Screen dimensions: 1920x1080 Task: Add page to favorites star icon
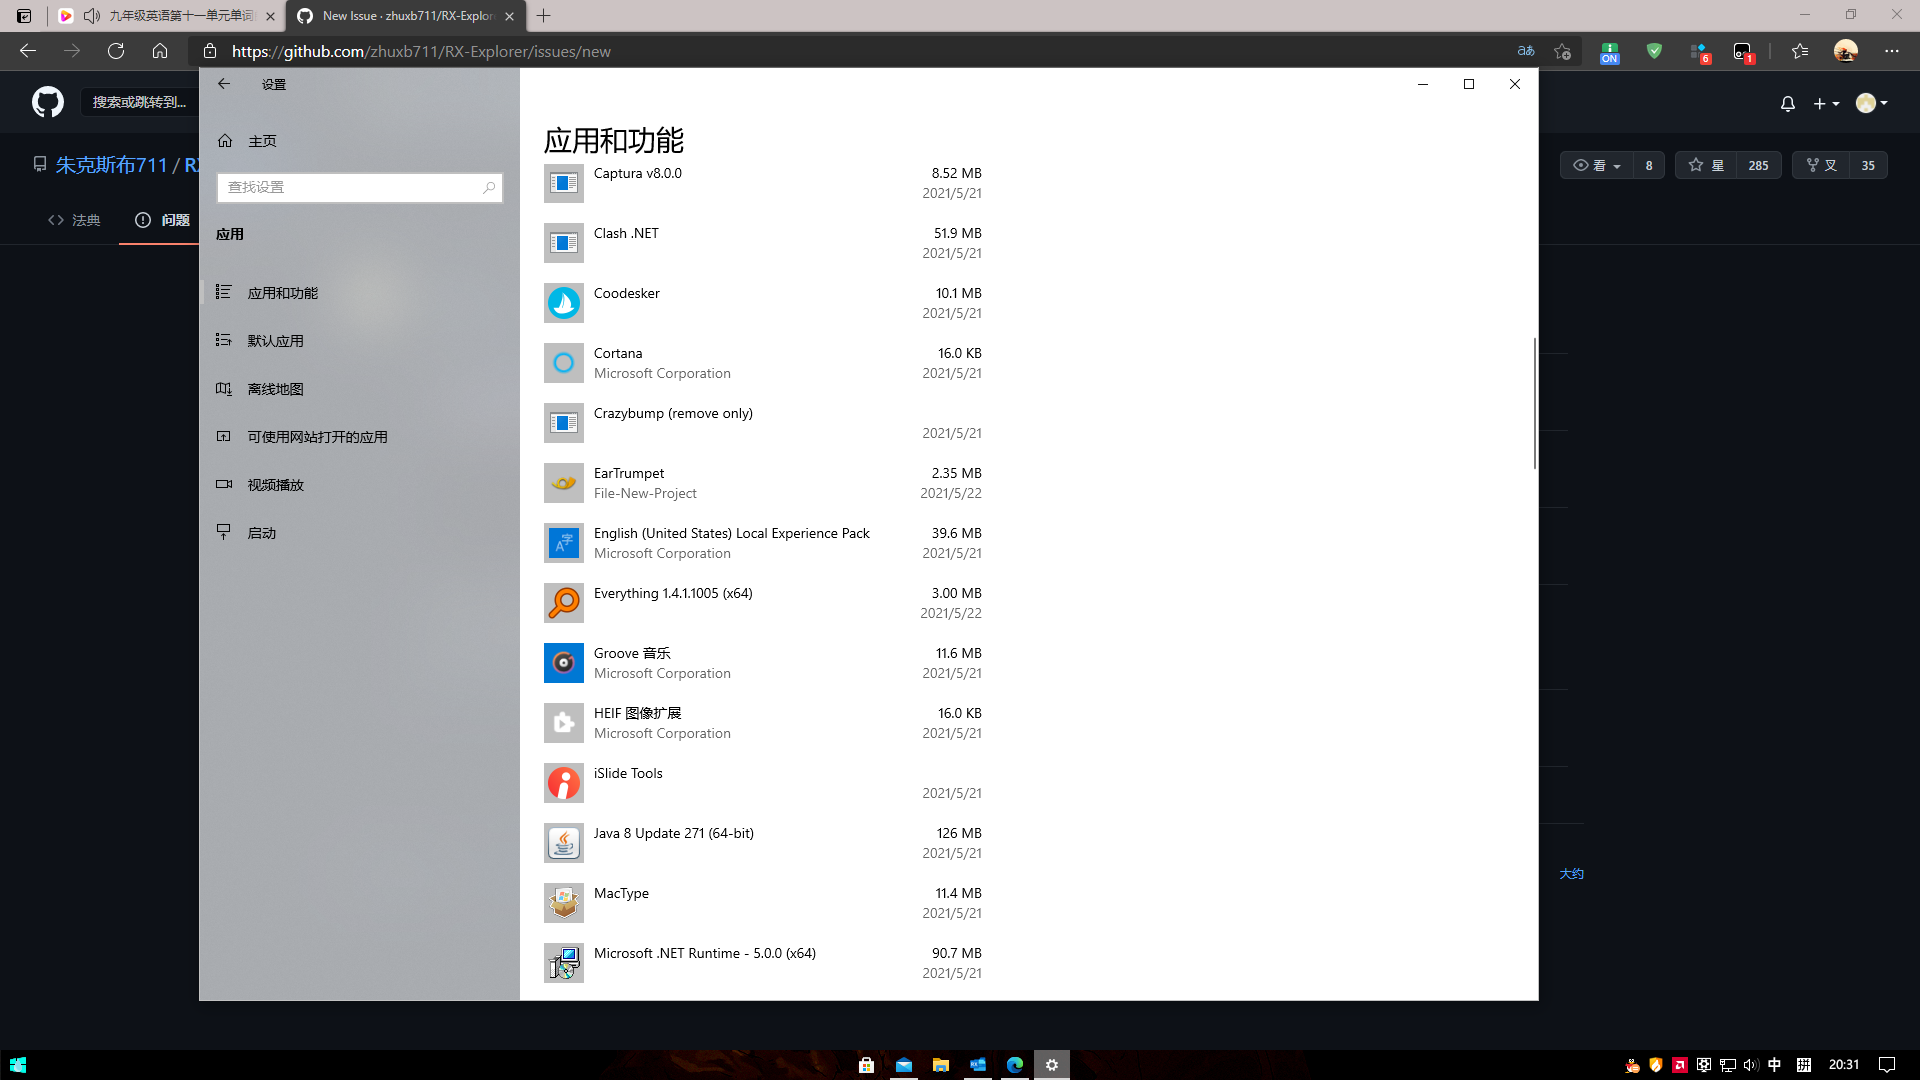click(x=1562, y=51)
